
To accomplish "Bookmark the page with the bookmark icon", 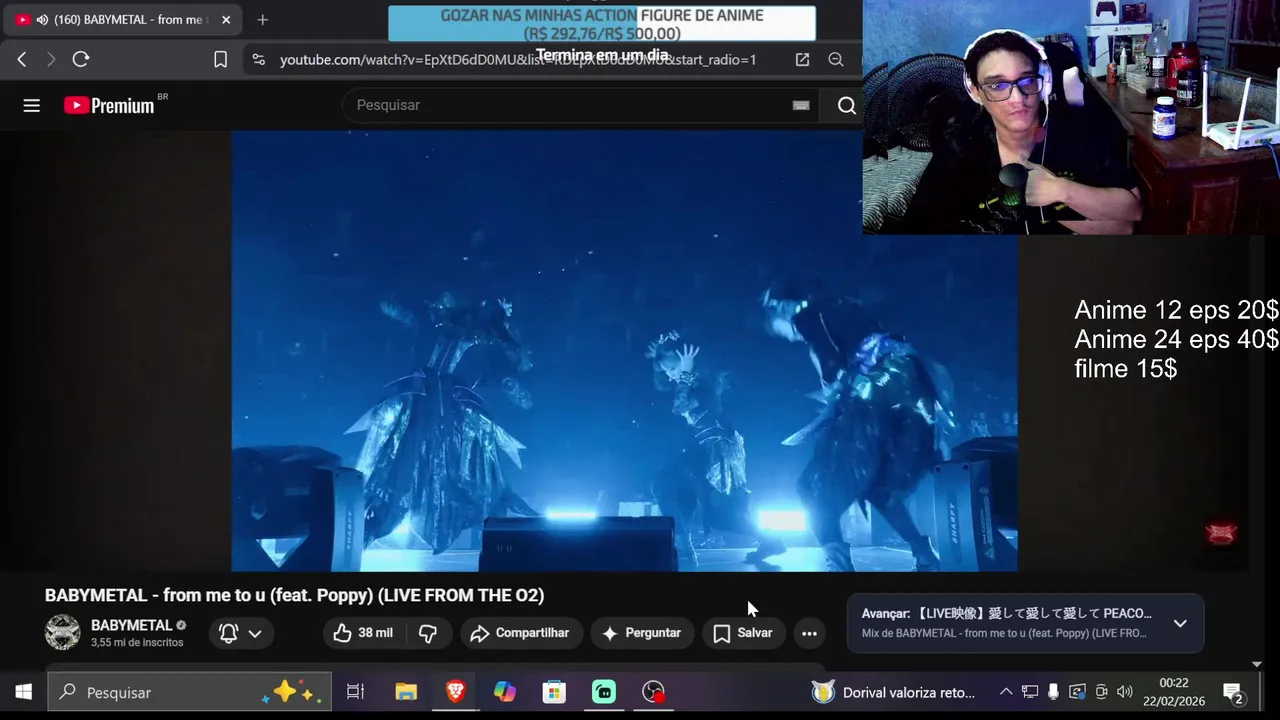I will [220, 60].
